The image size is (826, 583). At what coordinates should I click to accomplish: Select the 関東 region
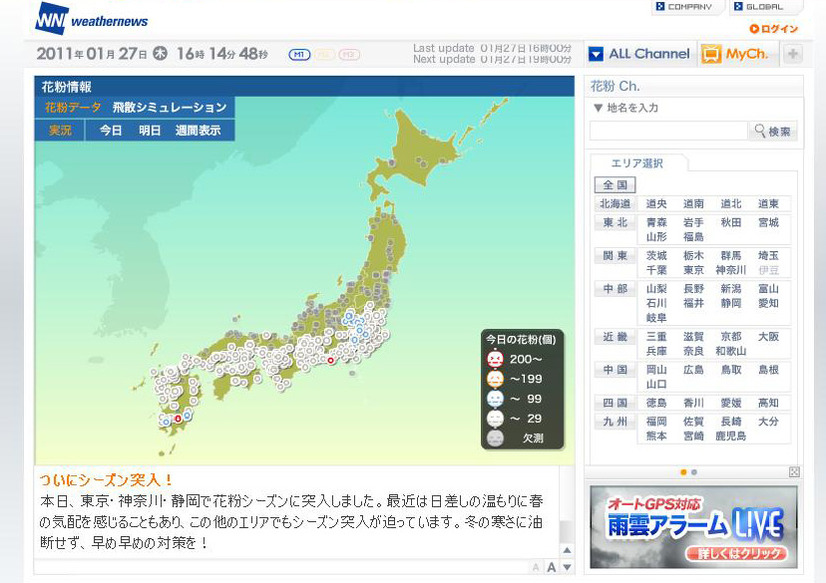tap(615, 256)
